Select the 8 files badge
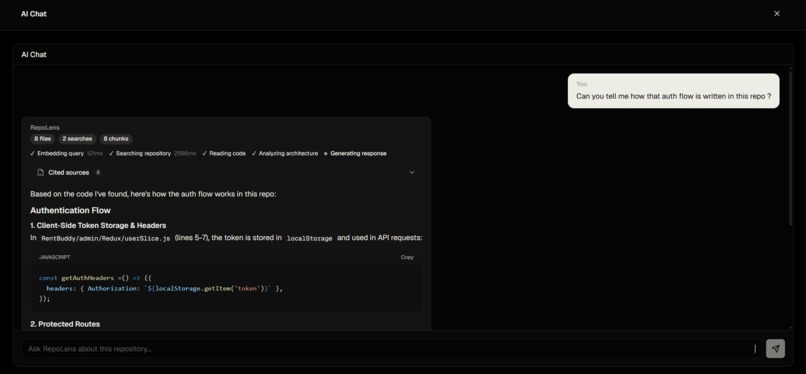Viewport: 806px width, 374px height. [43, 139]
